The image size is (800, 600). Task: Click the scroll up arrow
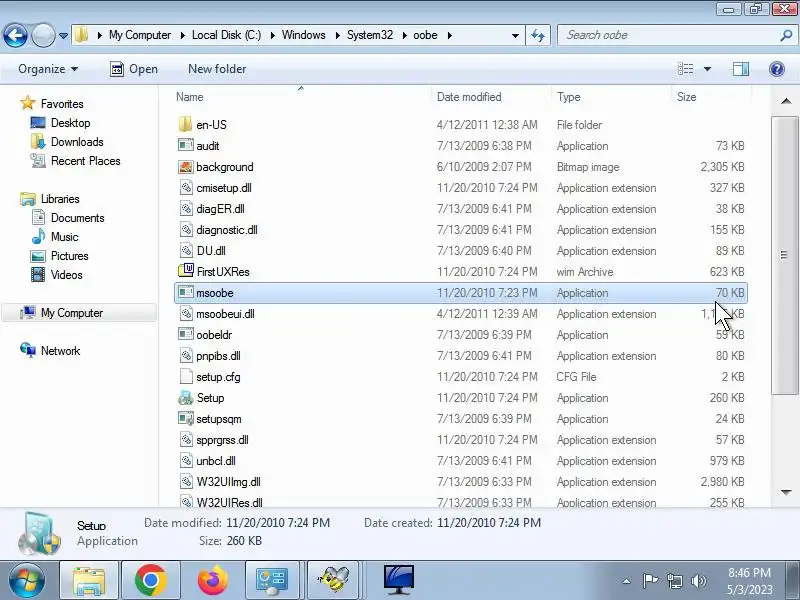pos(786,101)
